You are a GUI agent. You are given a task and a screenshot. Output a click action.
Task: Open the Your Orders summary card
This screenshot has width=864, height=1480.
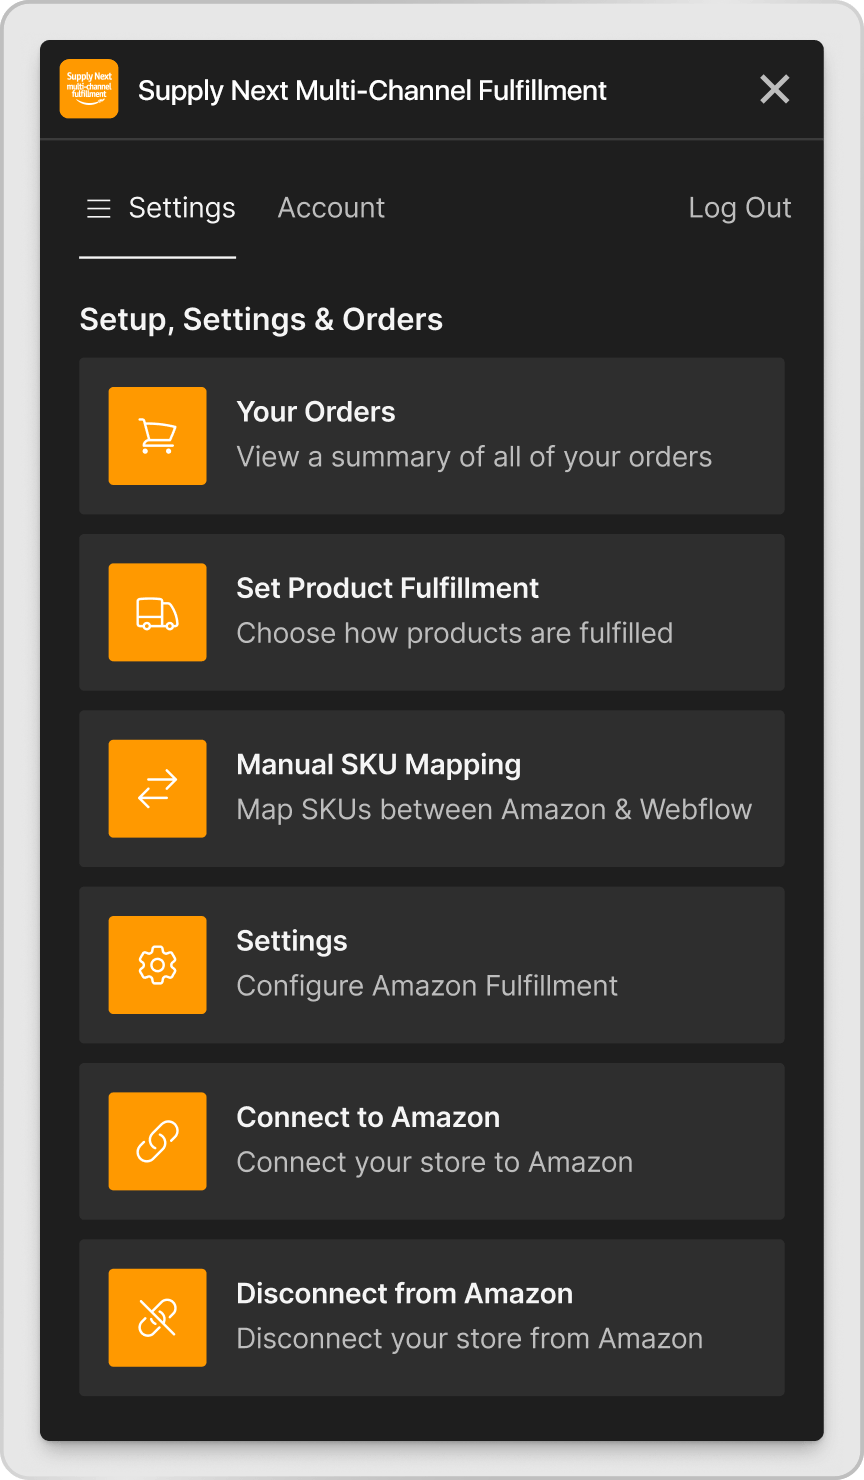(431, 436)
